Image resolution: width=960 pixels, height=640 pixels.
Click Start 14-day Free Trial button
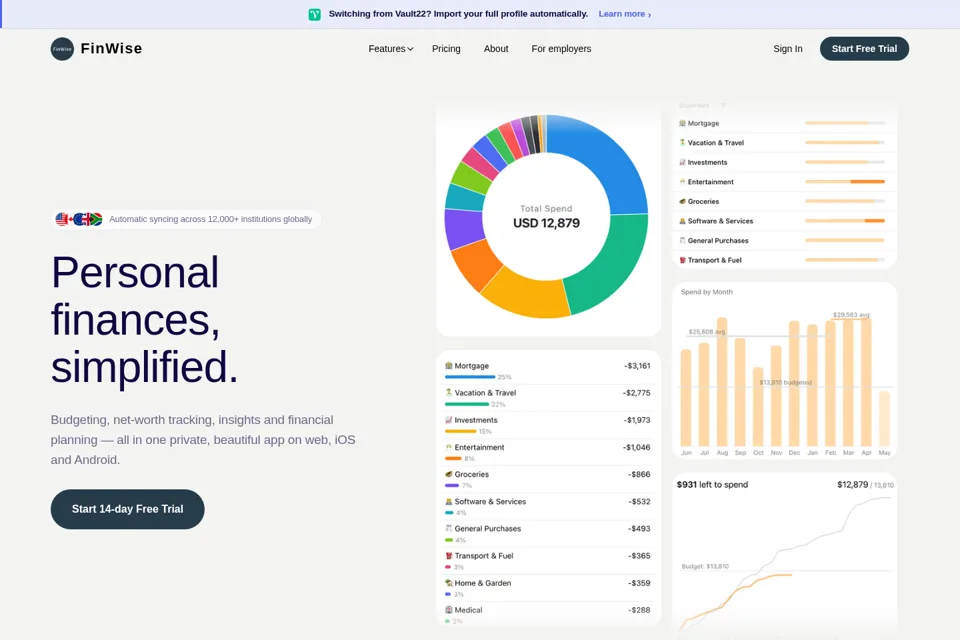(x=127, y=509)
